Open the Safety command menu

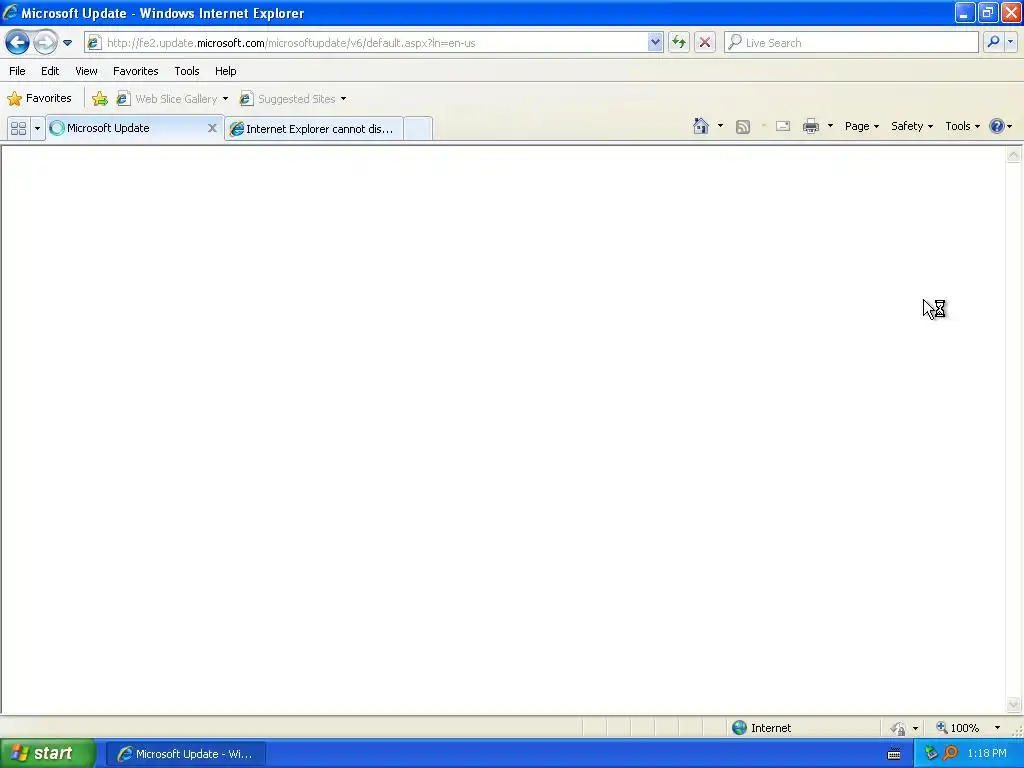(912, 126)
